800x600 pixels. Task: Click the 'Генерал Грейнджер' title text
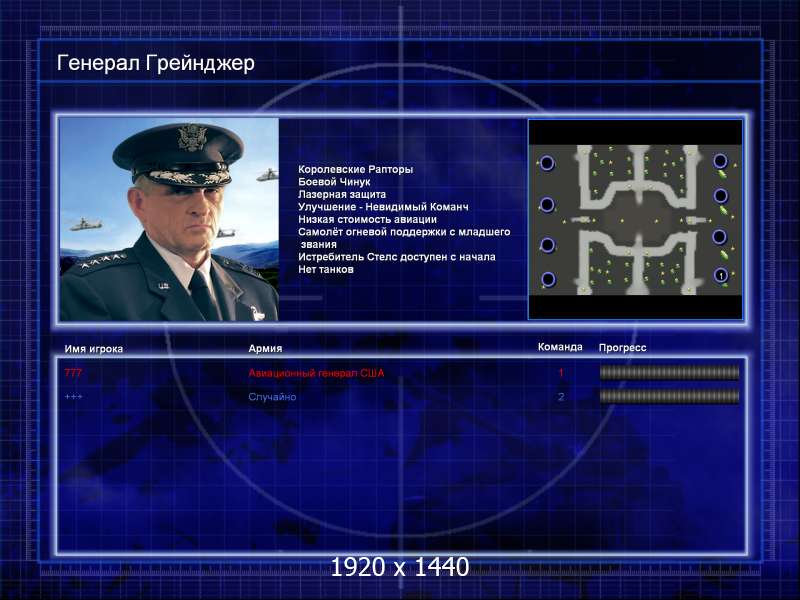pyautogui.click(x=156, y=63)
